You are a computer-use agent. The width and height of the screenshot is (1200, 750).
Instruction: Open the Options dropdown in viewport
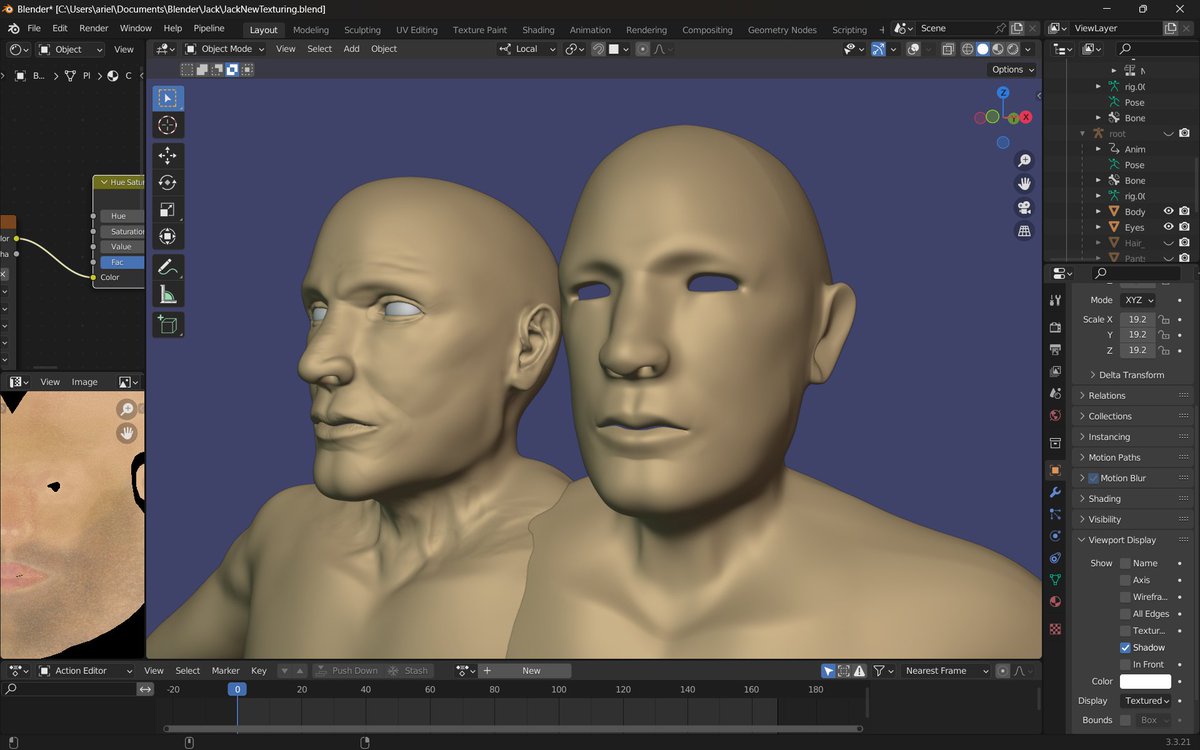coord(1013,70)
